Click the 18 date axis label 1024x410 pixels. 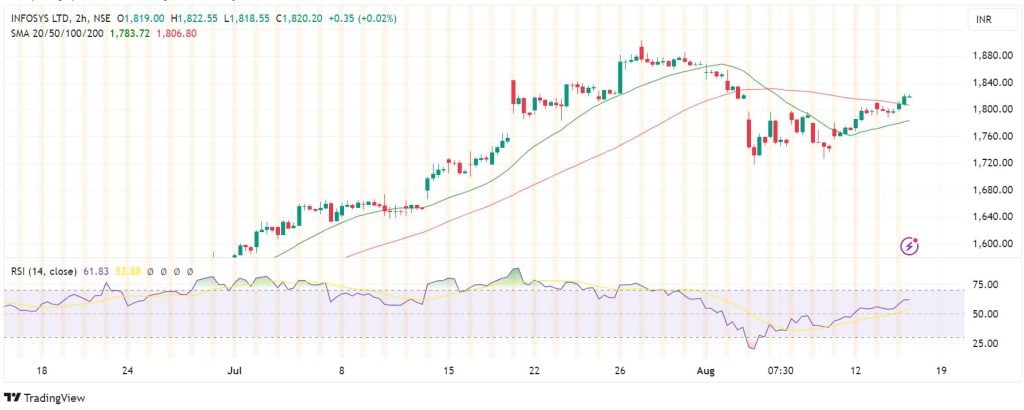(42, 371)
